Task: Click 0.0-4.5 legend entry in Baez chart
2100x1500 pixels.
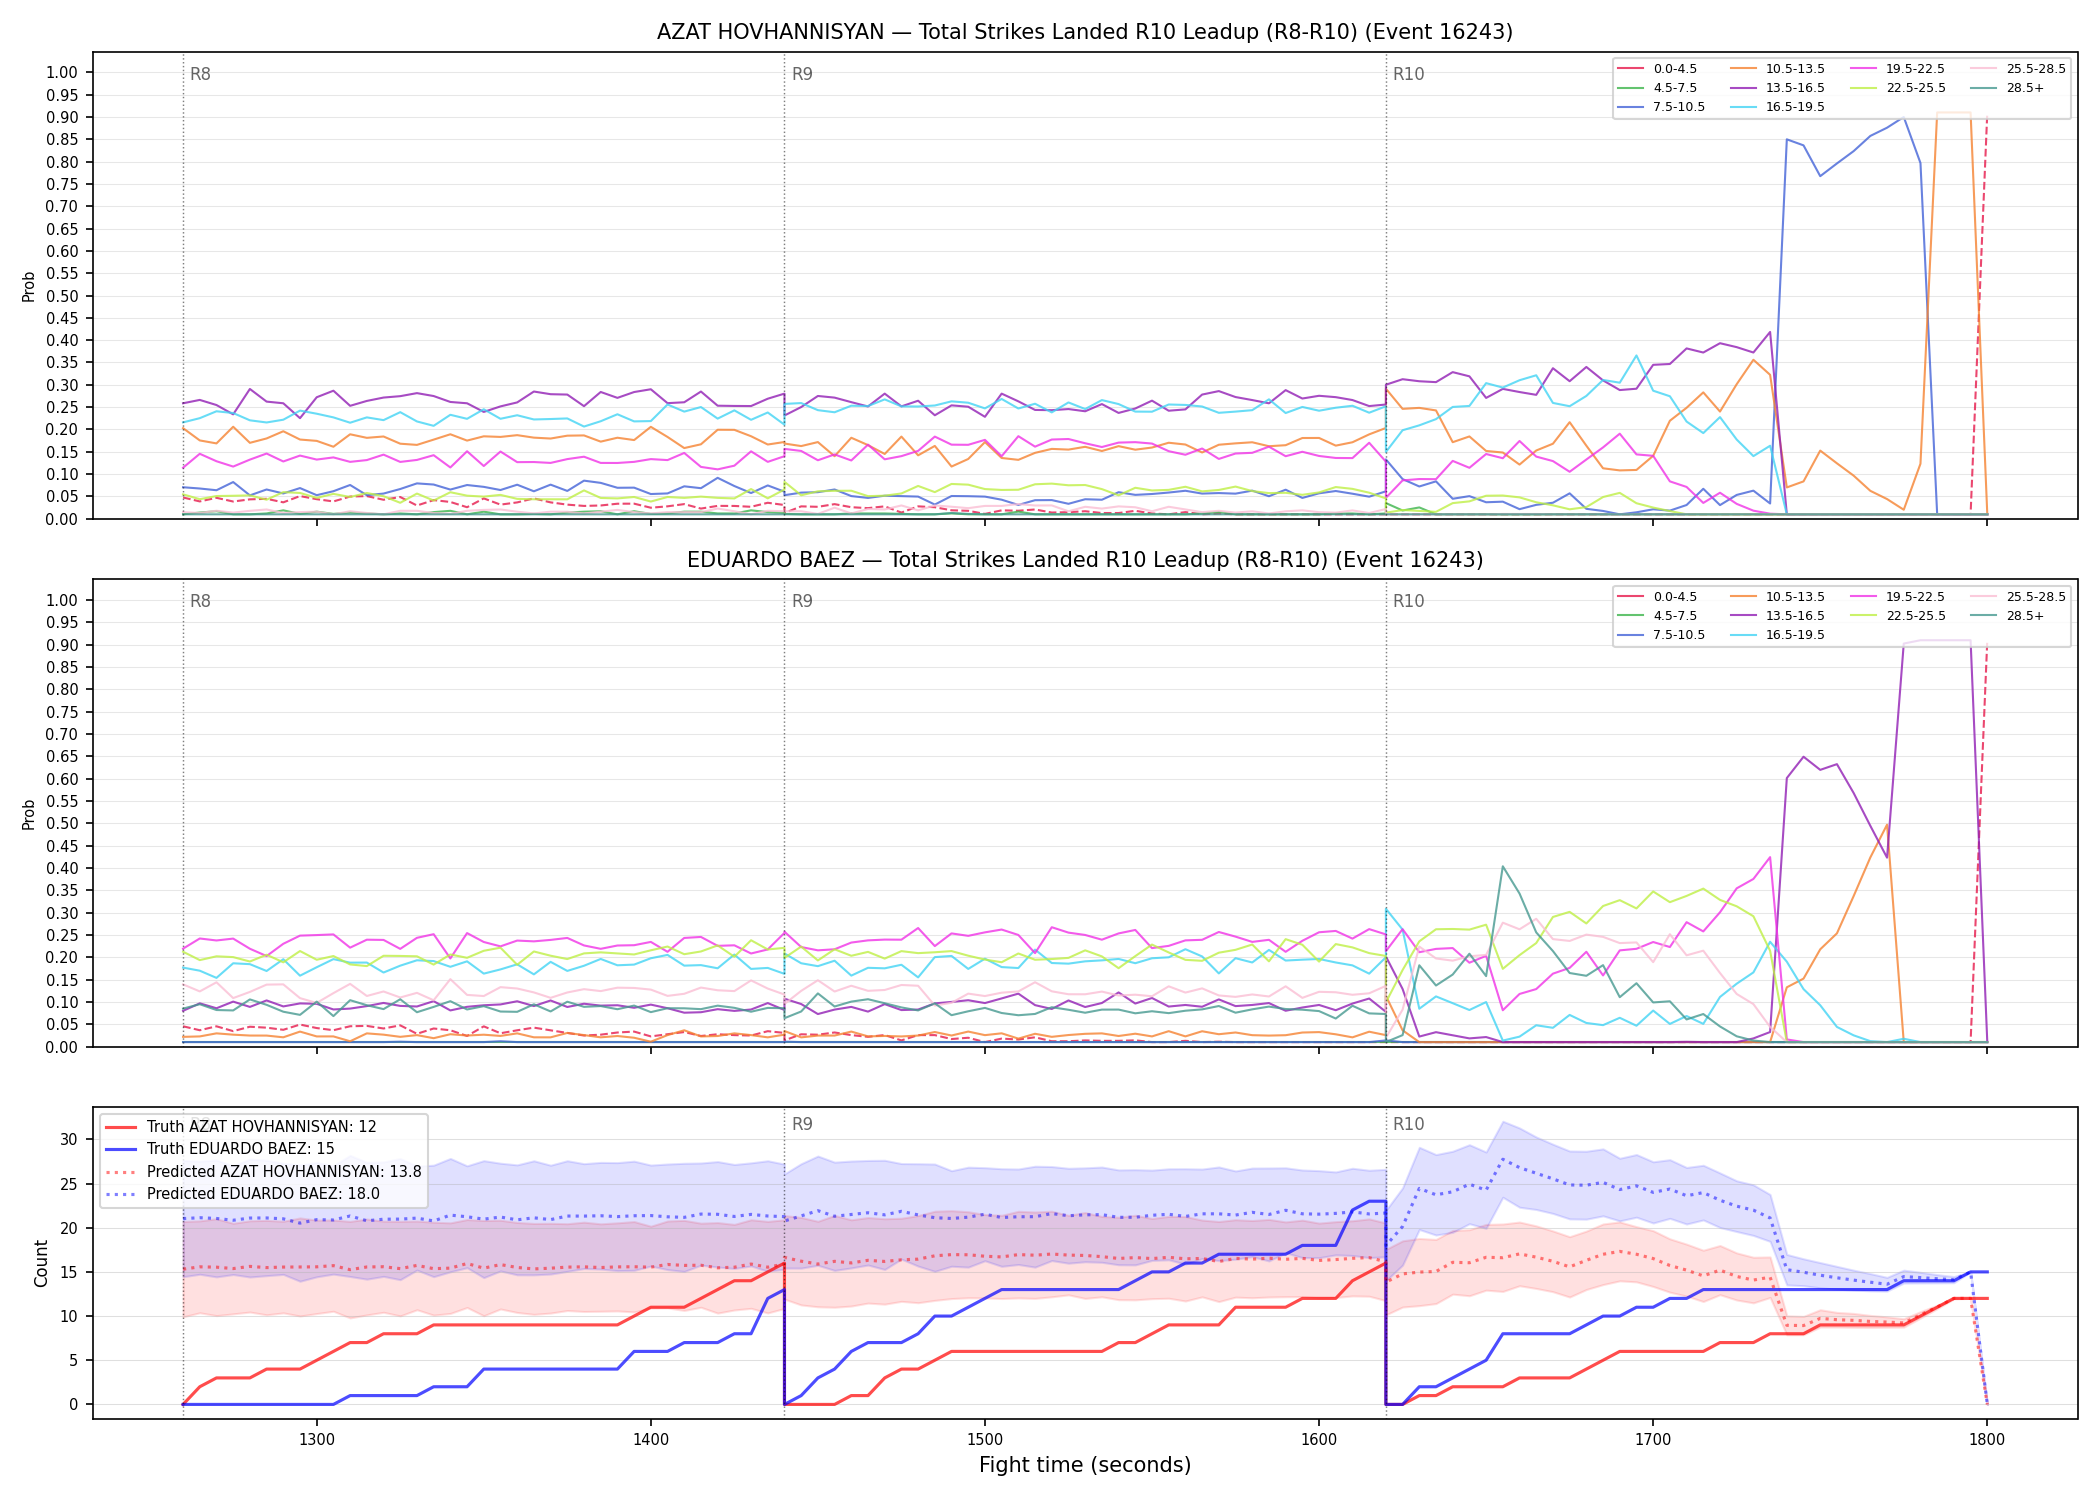Action: 1657,597
